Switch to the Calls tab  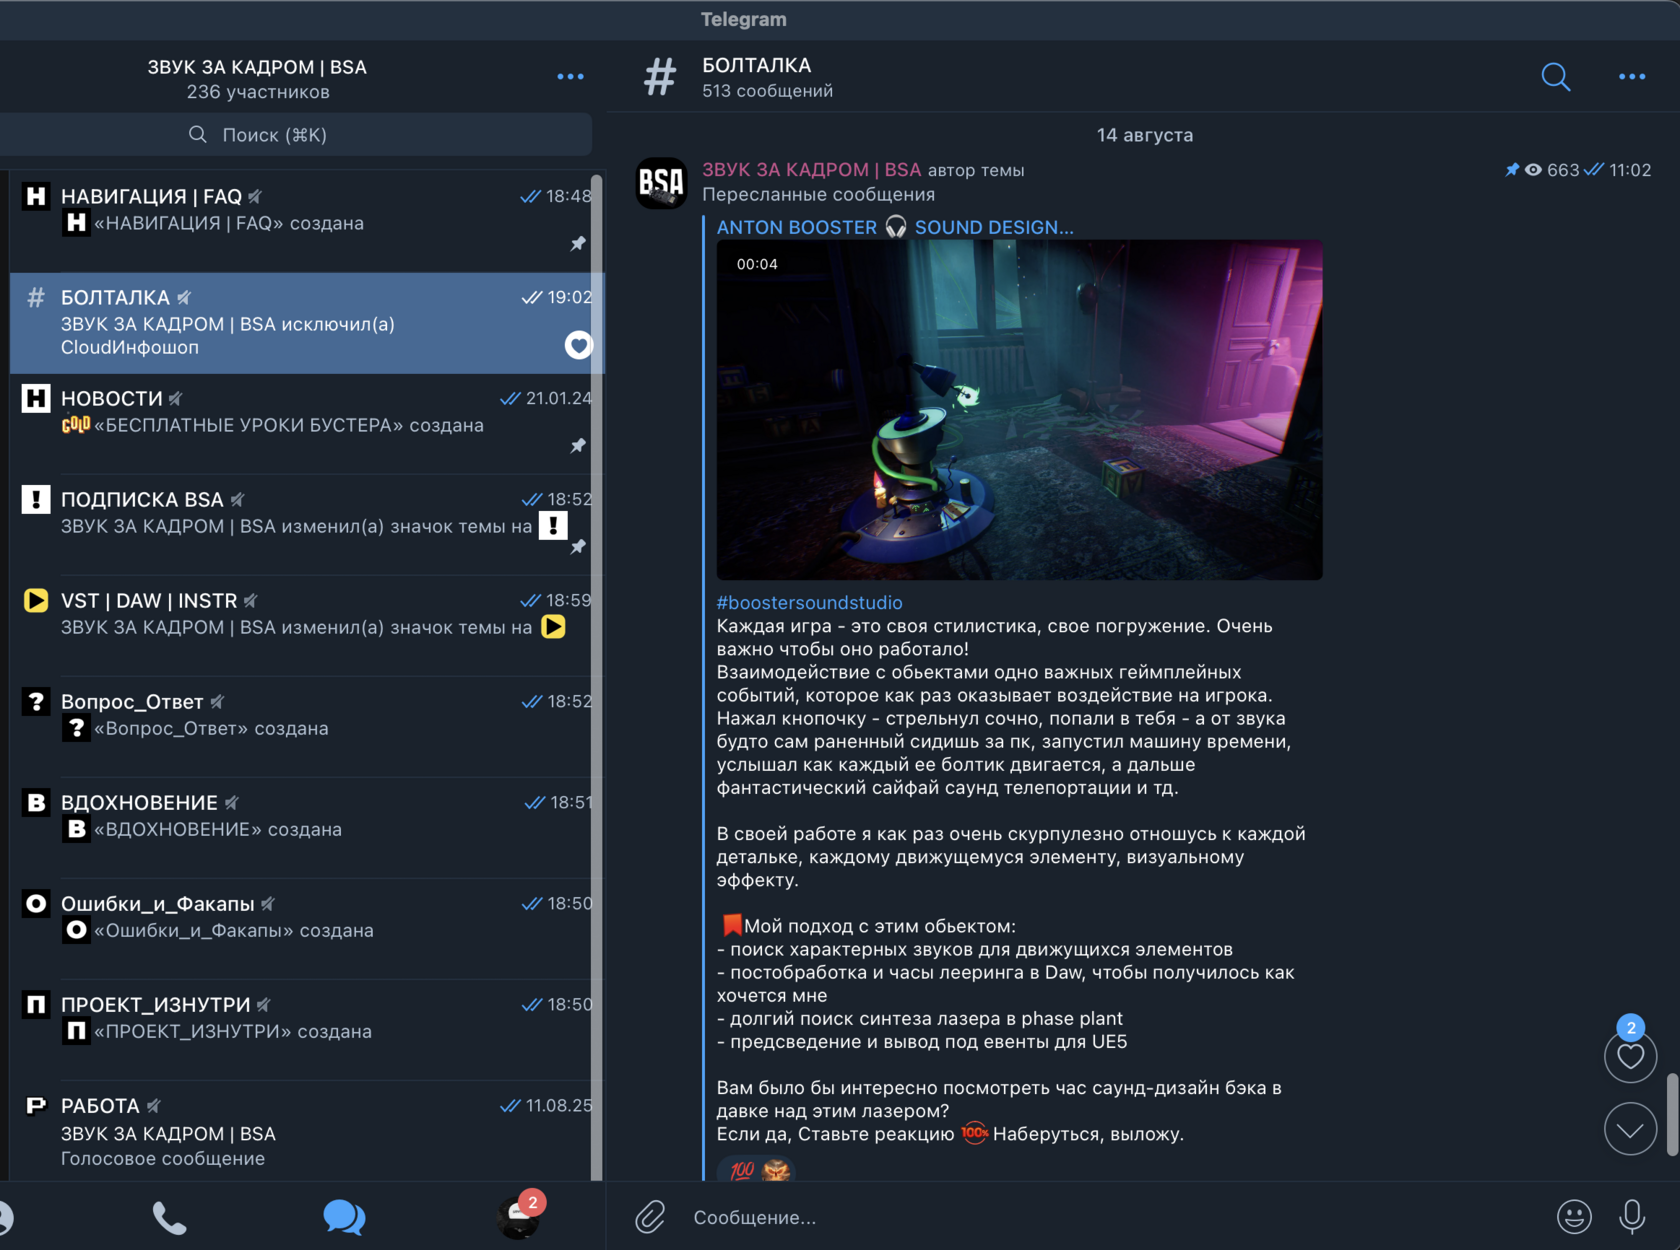tap(169, 1217)
